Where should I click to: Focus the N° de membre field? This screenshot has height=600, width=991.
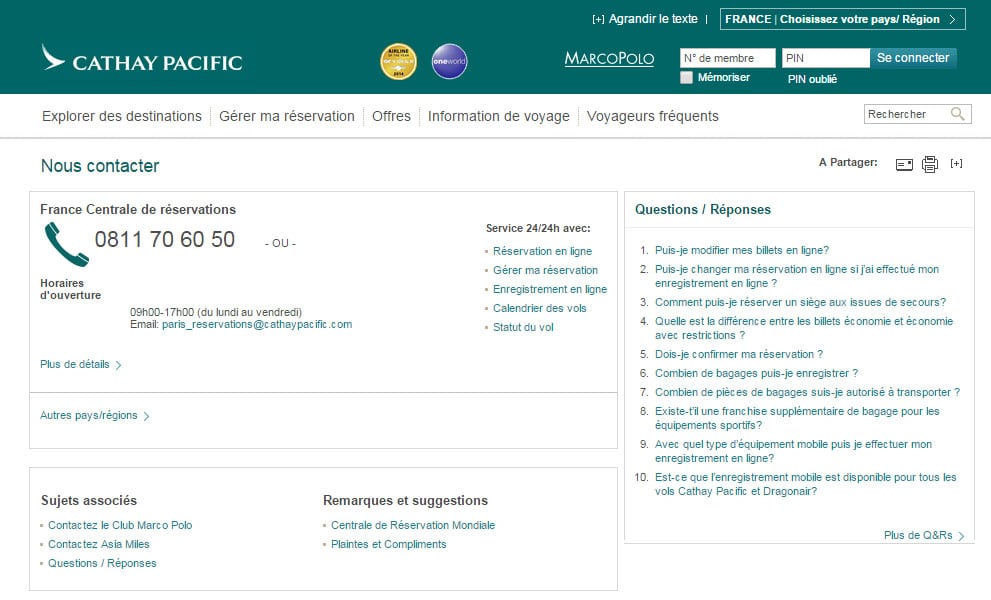point(727,58)
